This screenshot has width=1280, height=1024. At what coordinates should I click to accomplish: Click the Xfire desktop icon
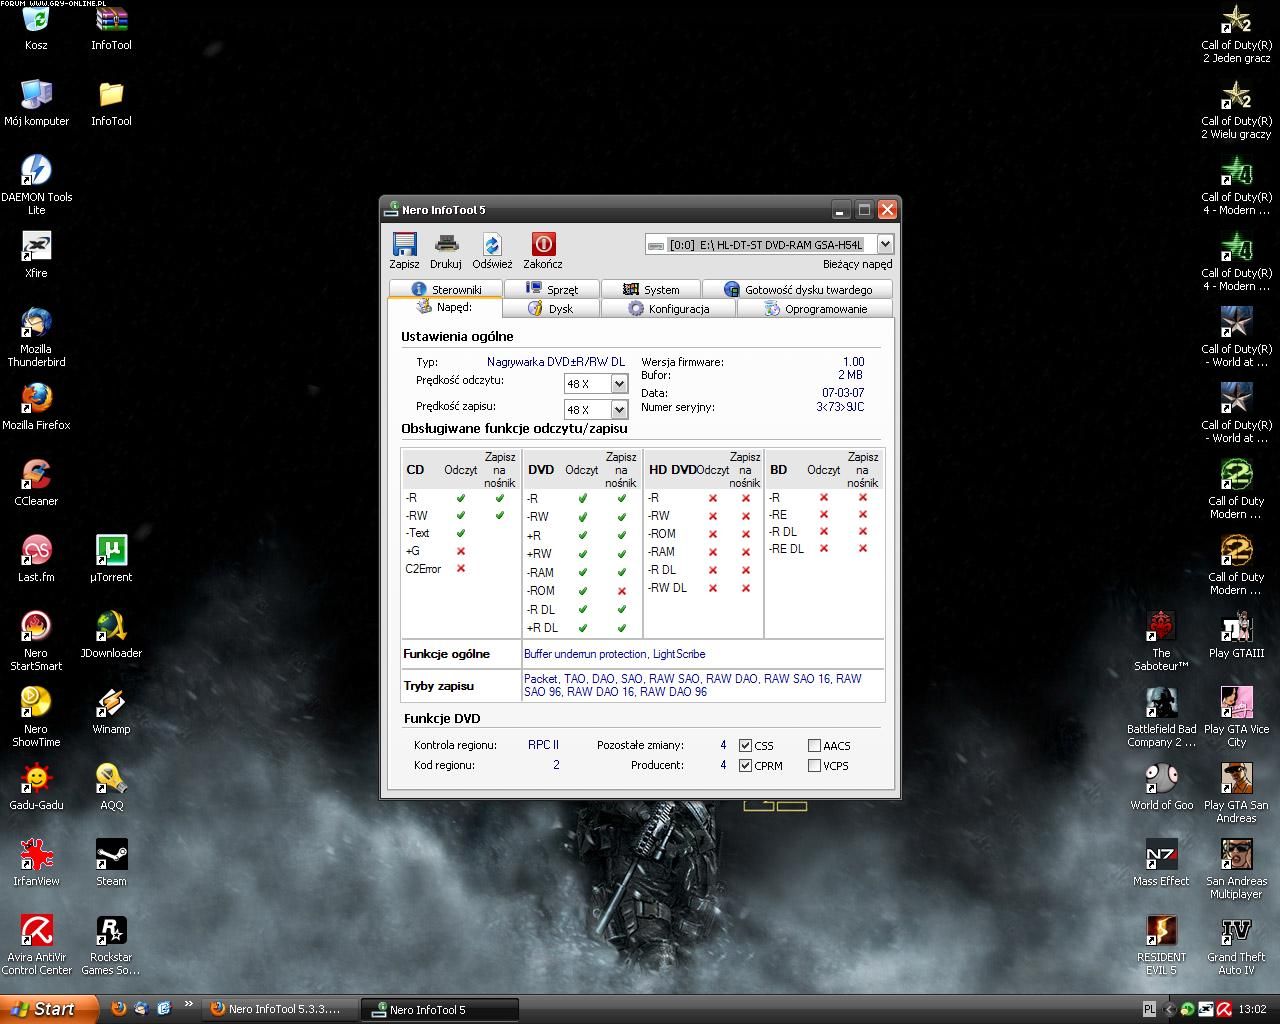click(x=36, y=247)
